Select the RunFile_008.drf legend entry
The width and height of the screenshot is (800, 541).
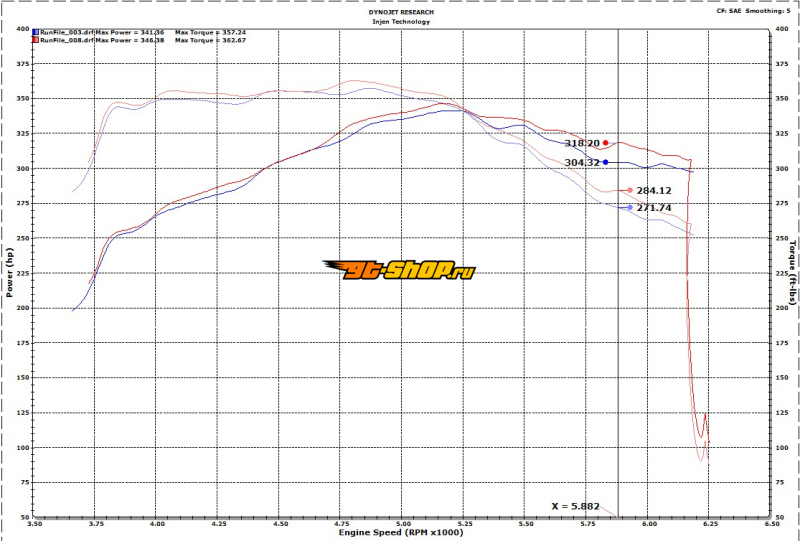(66, 41)
